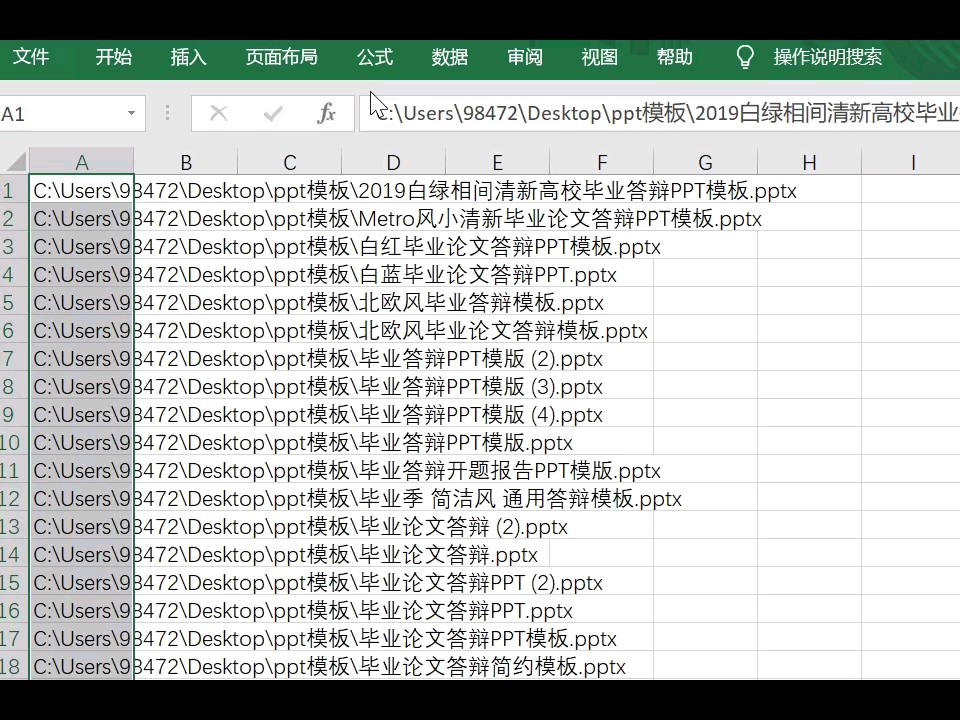960x720 pixels.
Task: Click the Insert Function (fx) icon
Action: (326, 113)
